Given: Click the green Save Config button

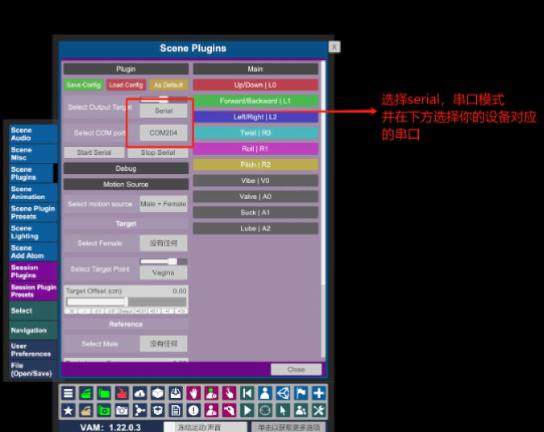Looking at the screenshot, I should [84, 85].
